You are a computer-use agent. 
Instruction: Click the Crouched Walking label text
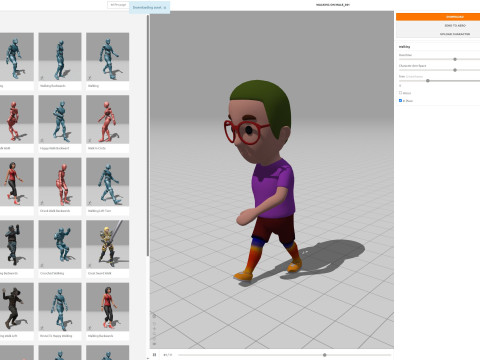pos(52,273)
